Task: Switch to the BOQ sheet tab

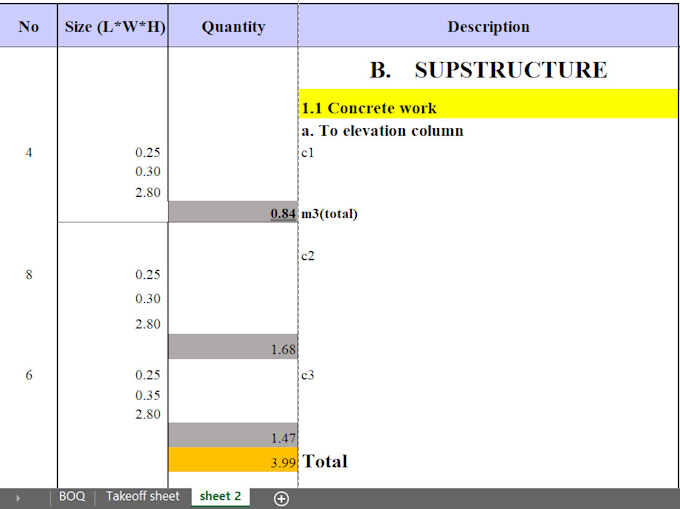Action: (72, 496)
